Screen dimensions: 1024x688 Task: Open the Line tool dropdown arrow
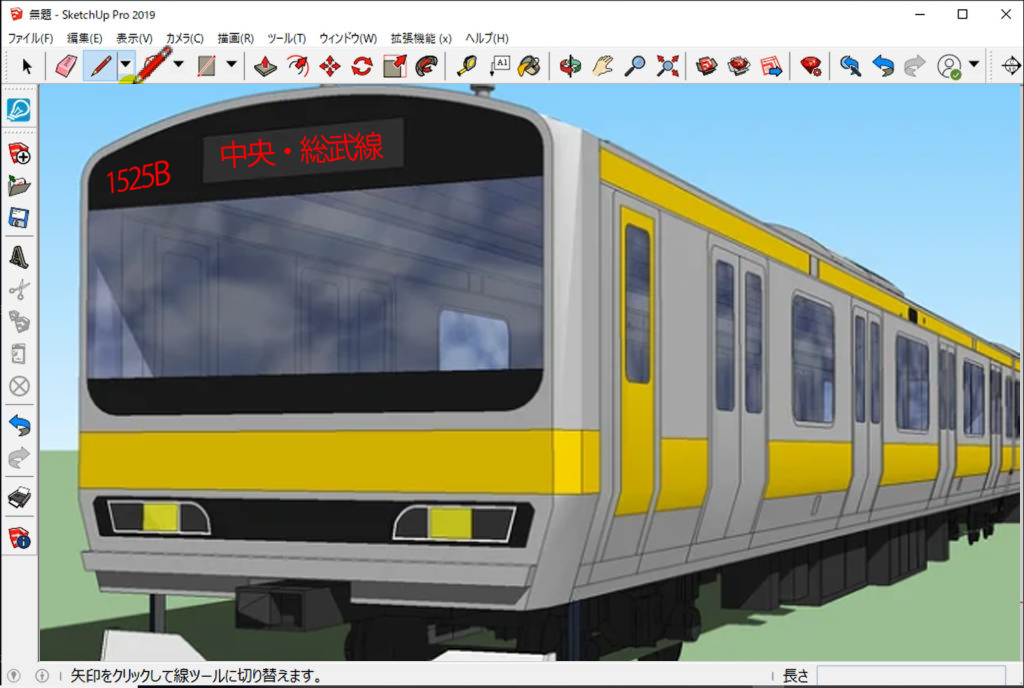tap(125, 65)
